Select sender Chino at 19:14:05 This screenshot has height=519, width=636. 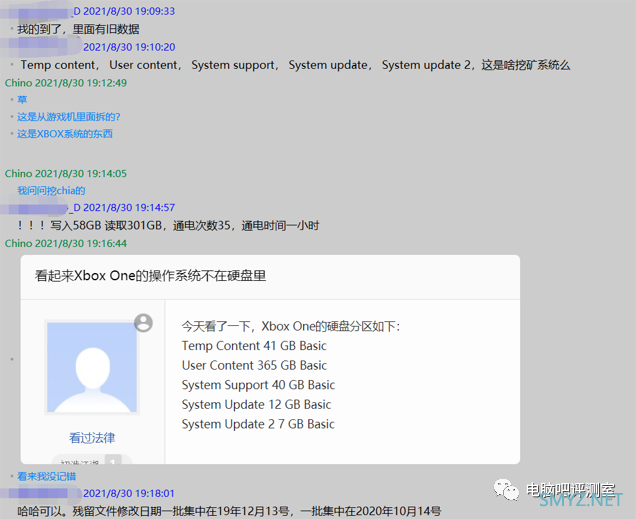(x=18, y=174)
